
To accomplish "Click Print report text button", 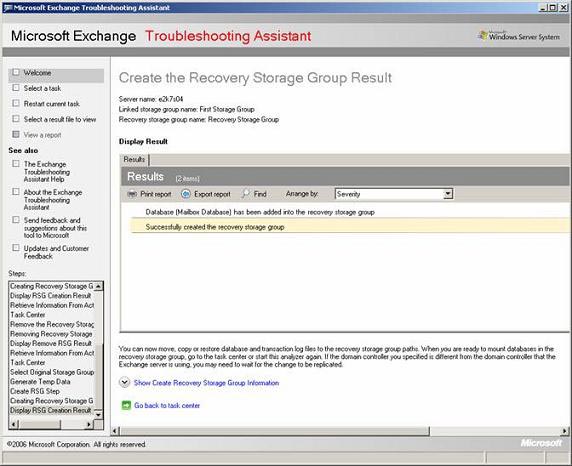I will [x=156, y=194].
